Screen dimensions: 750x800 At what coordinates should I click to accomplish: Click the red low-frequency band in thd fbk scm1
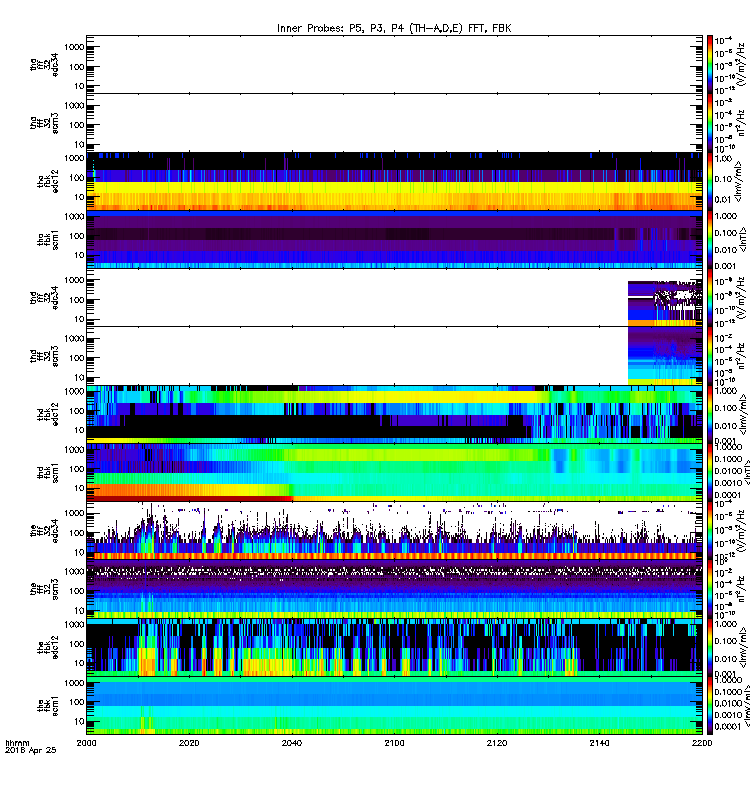pyautogui.click(x=190, y=498)
